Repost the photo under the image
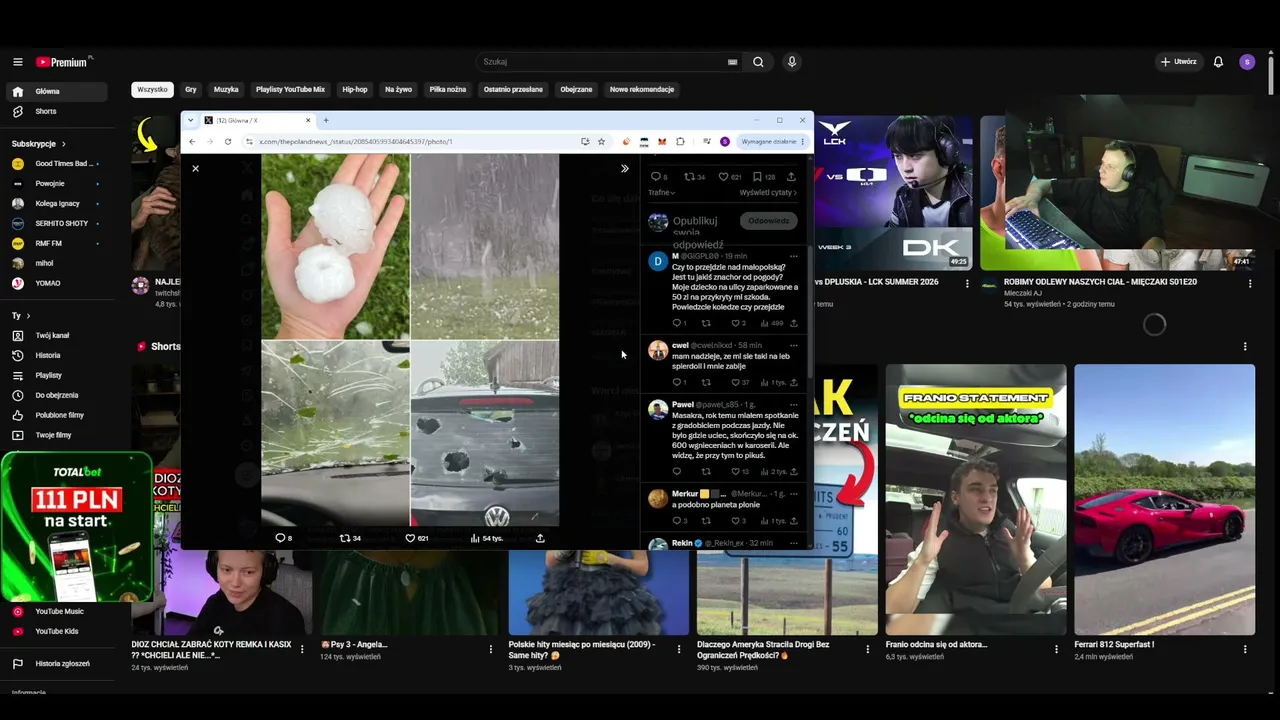Image resolution: width=1280 pixels, height=720 pixels. [350, 538]
